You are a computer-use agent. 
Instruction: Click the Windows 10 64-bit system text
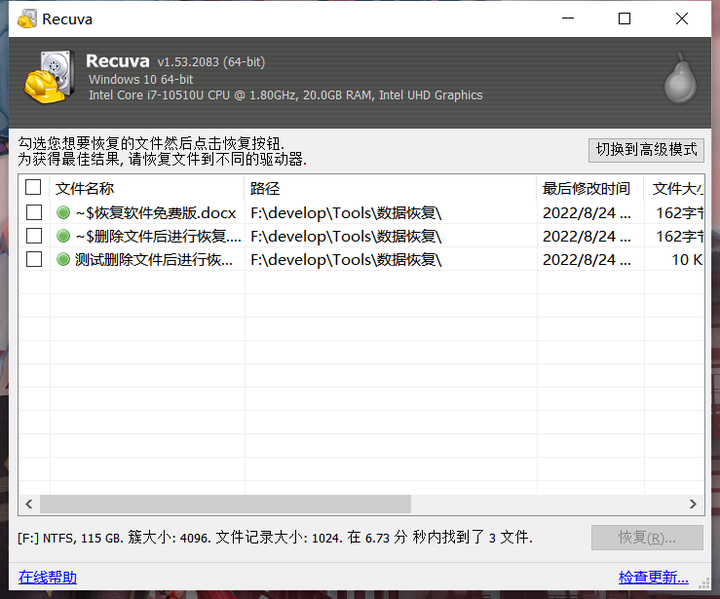141,79
